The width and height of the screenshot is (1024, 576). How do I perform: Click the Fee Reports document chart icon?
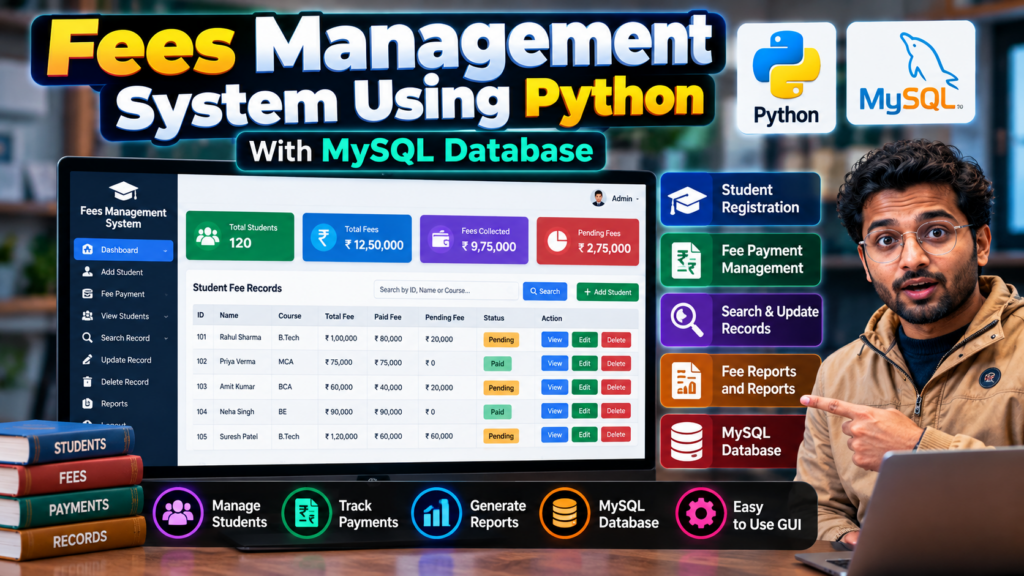point(686,381)
